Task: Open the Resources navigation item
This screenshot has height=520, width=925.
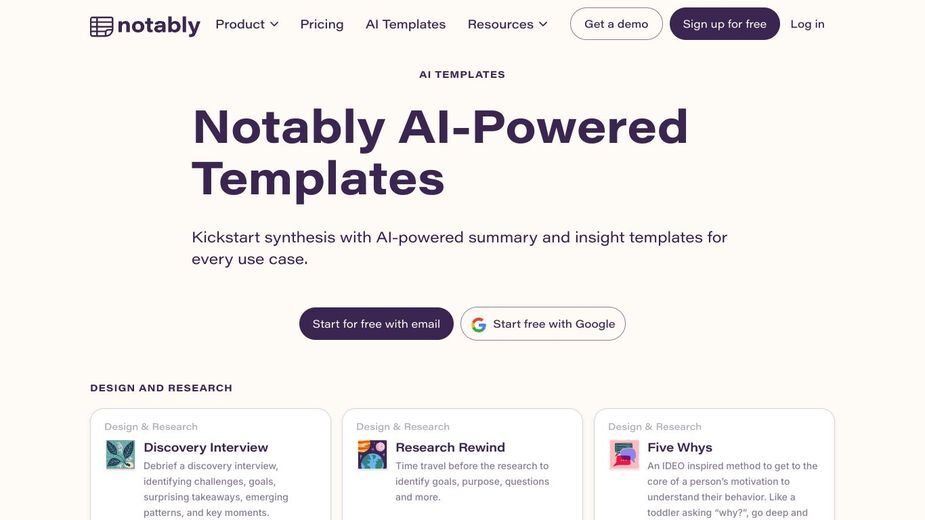Action: coord(507,24)
